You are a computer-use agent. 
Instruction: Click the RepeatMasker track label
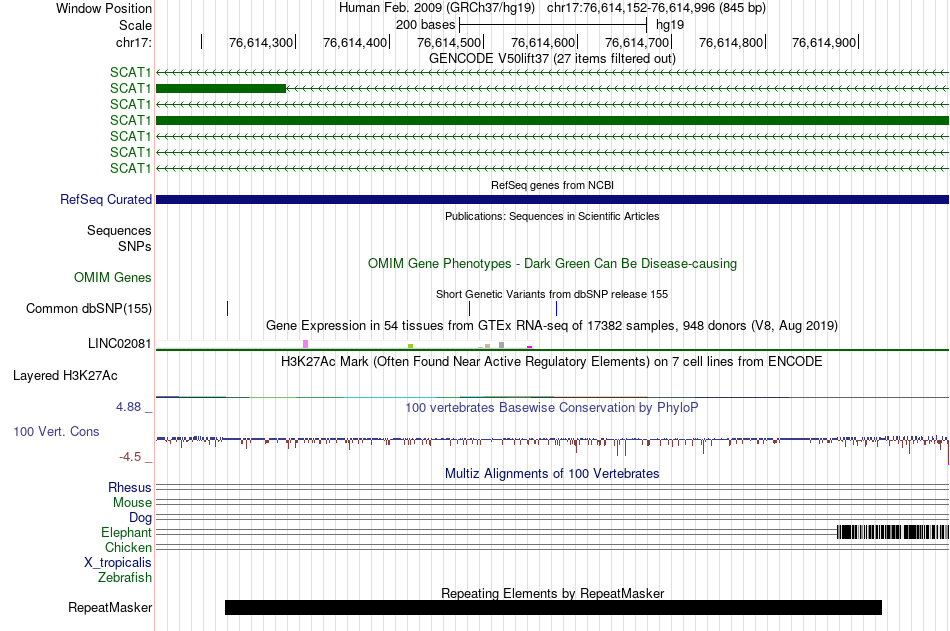pos(110,608)
